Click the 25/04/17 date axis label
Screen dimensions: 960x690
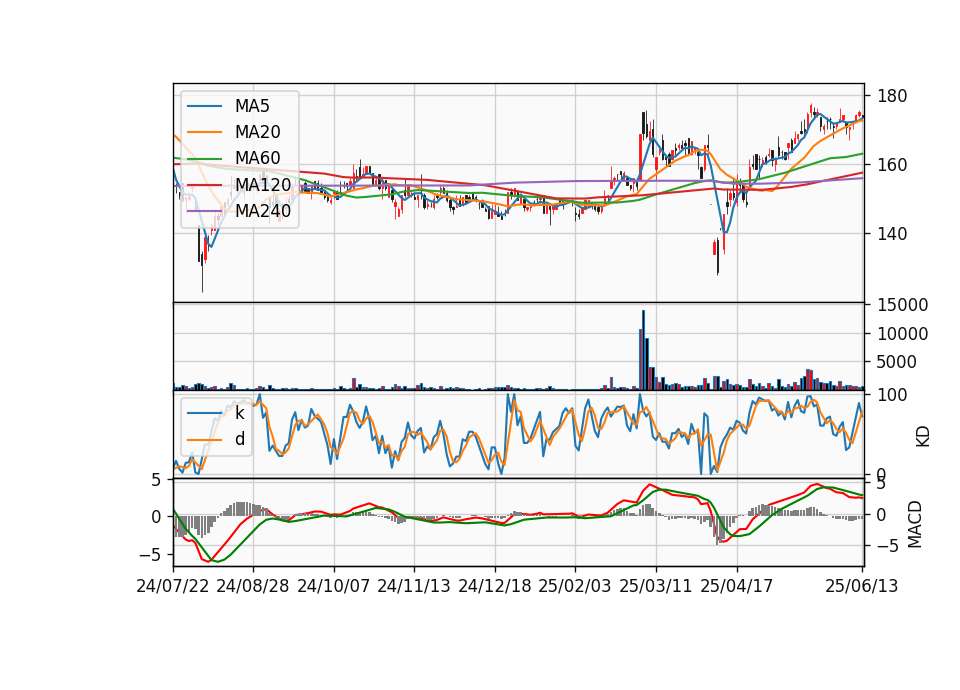click(737, 586)
